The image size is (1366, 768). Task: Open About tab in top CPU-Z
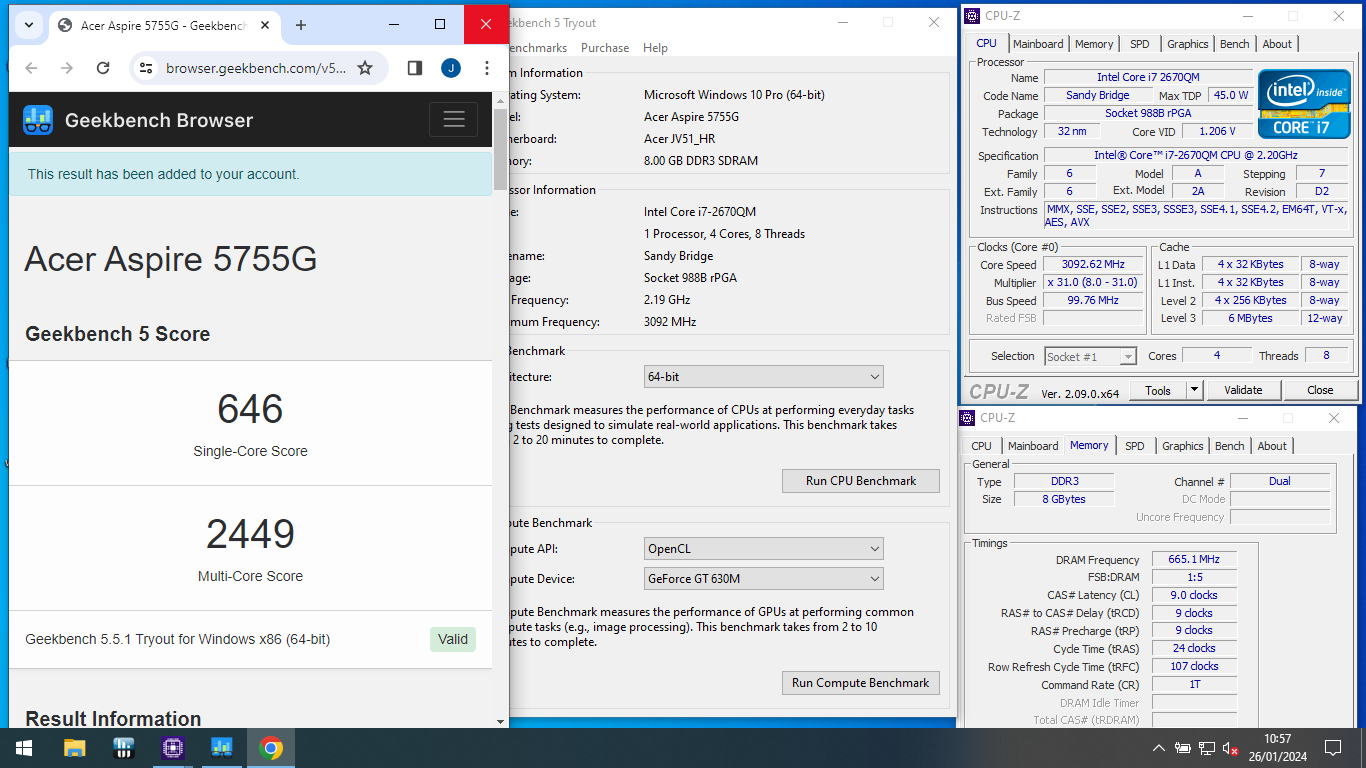[x=1277, y=44]
